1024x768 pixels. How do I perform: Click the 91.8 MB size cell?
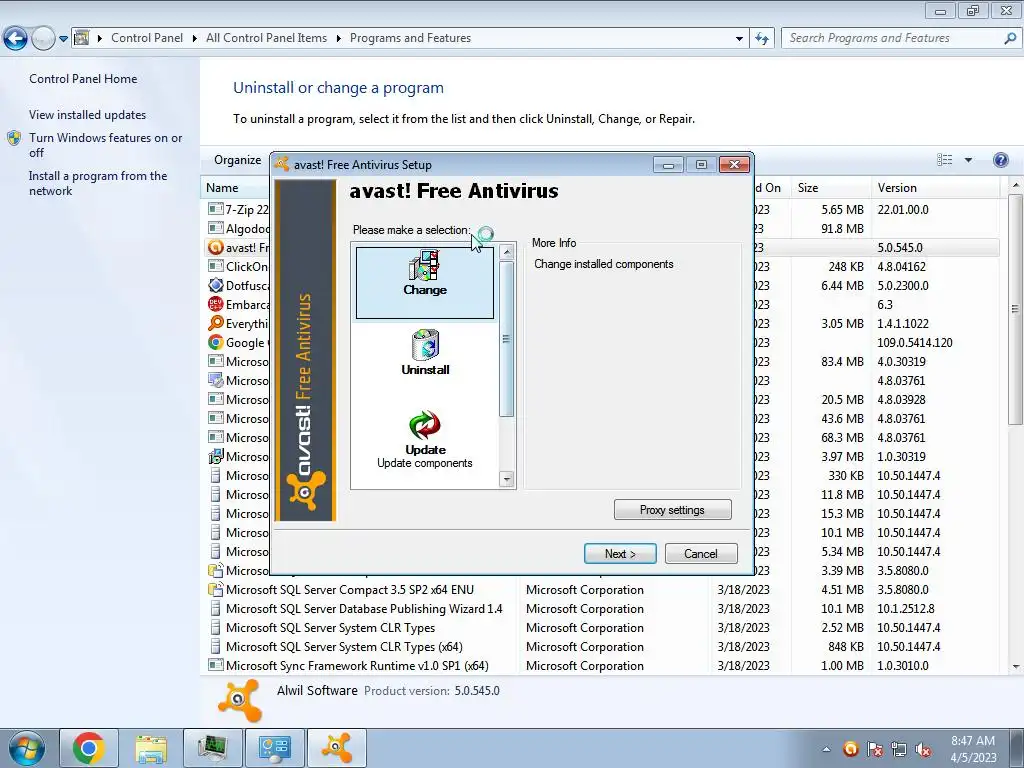(x=842, y=229)
